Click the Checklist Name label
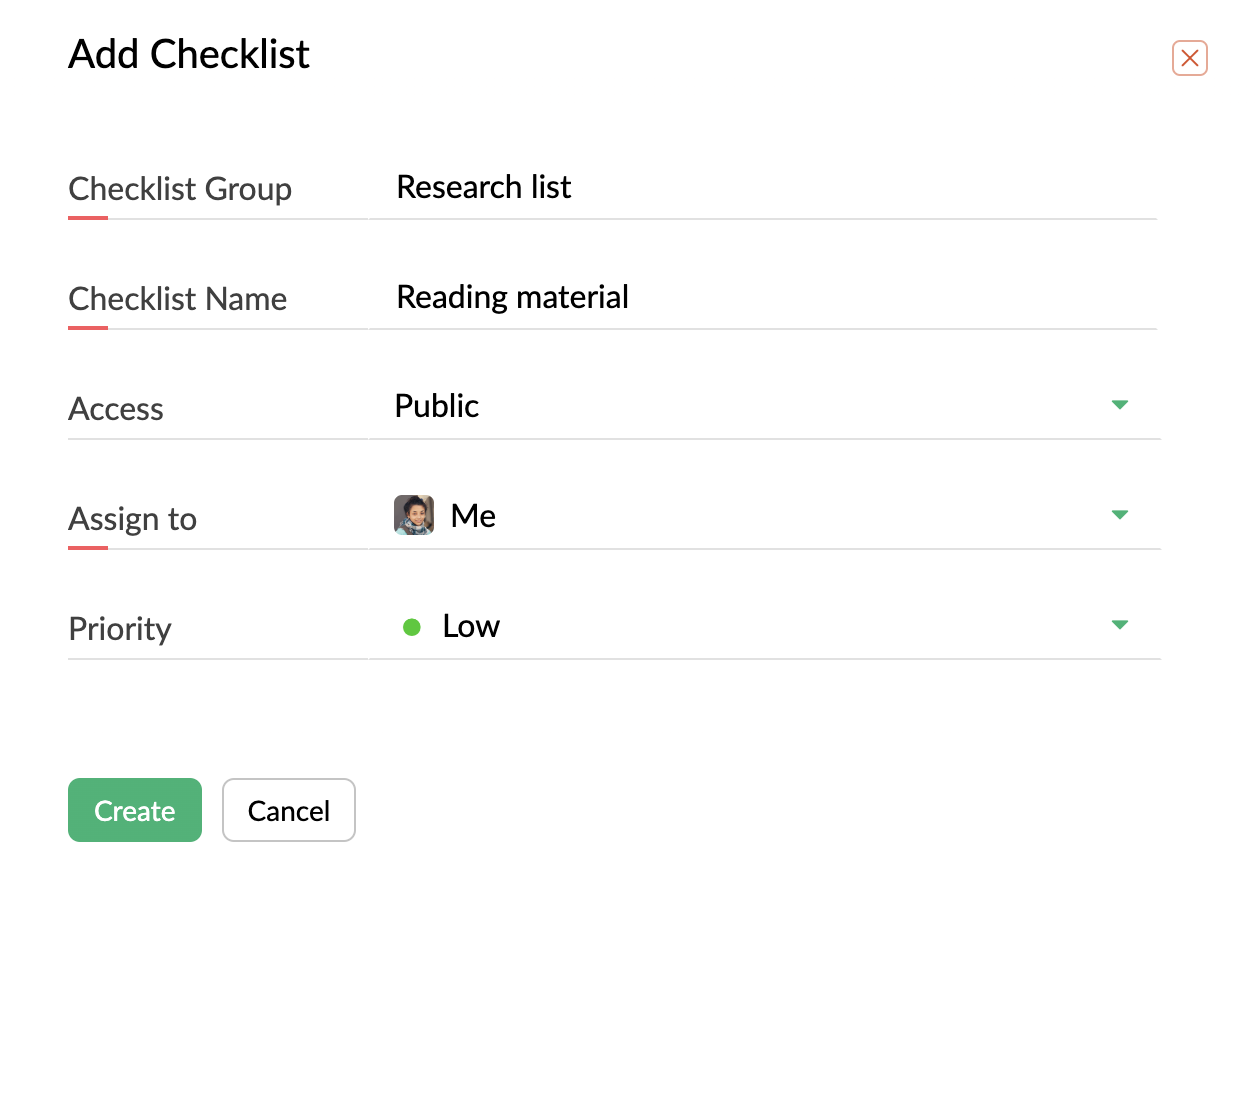 [x=177, y=299]
